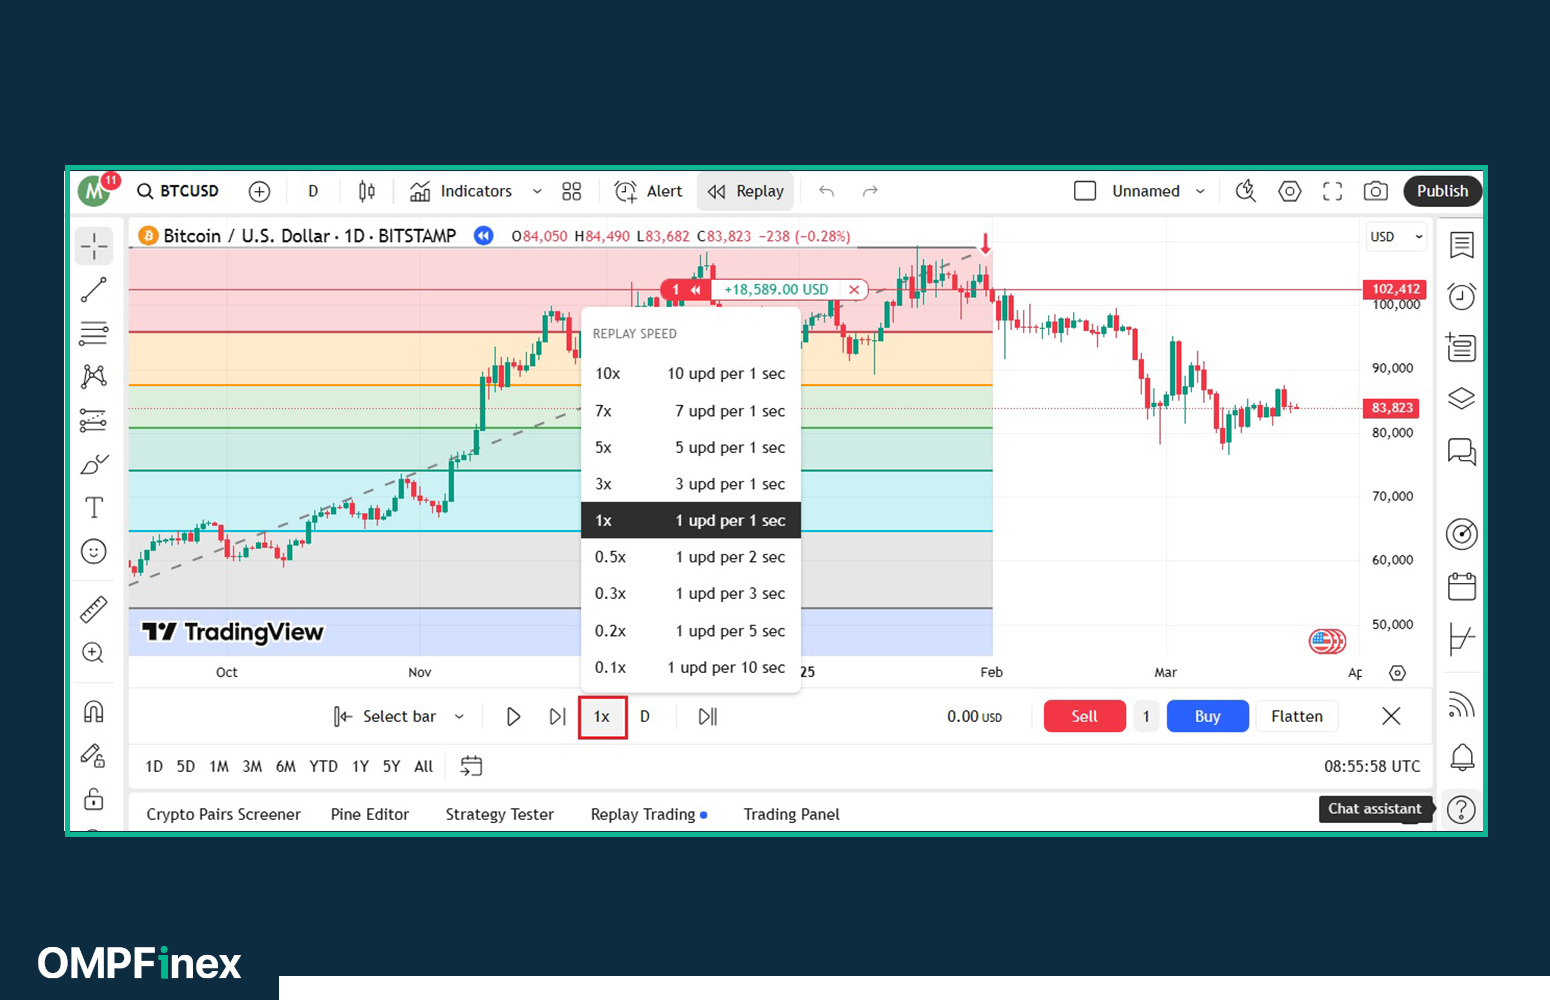
Task: Open the notifications bell
Action: (1462, 757)
